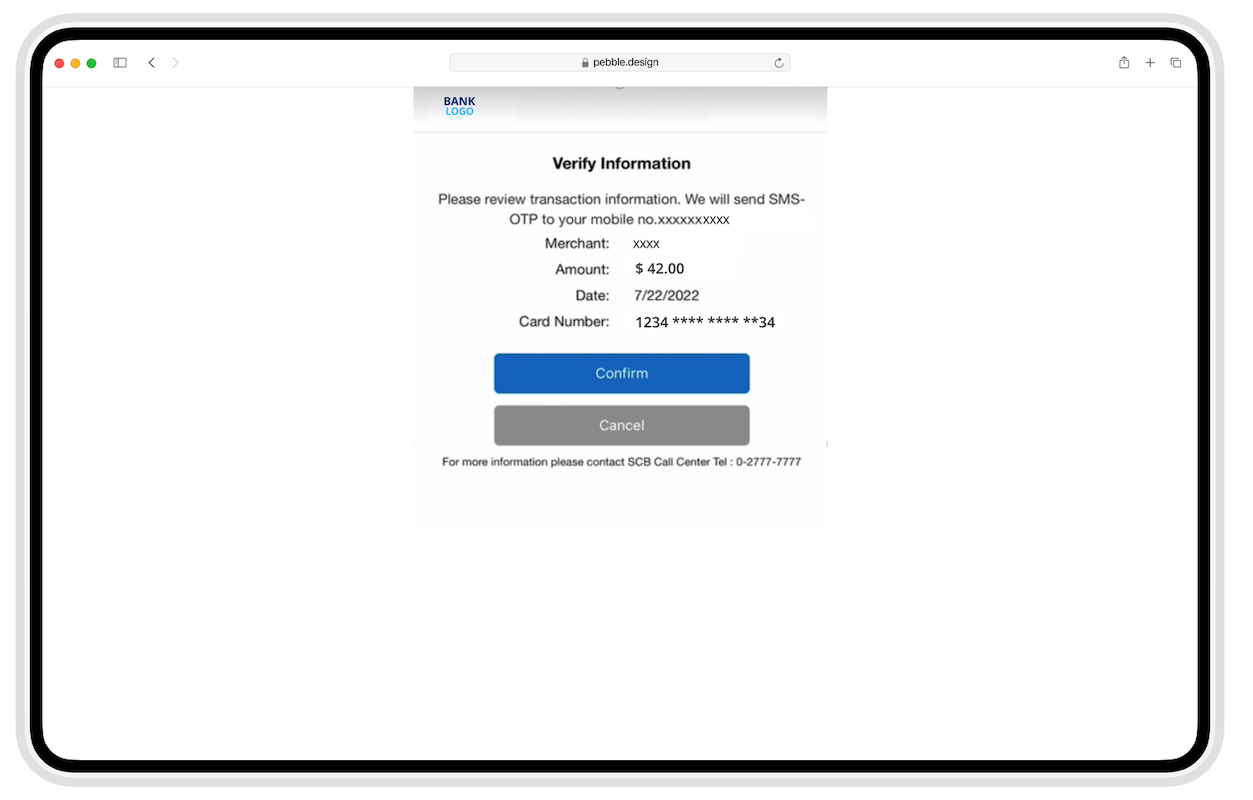
Task: Click the Bank Logo image
Action: (460, 106)
